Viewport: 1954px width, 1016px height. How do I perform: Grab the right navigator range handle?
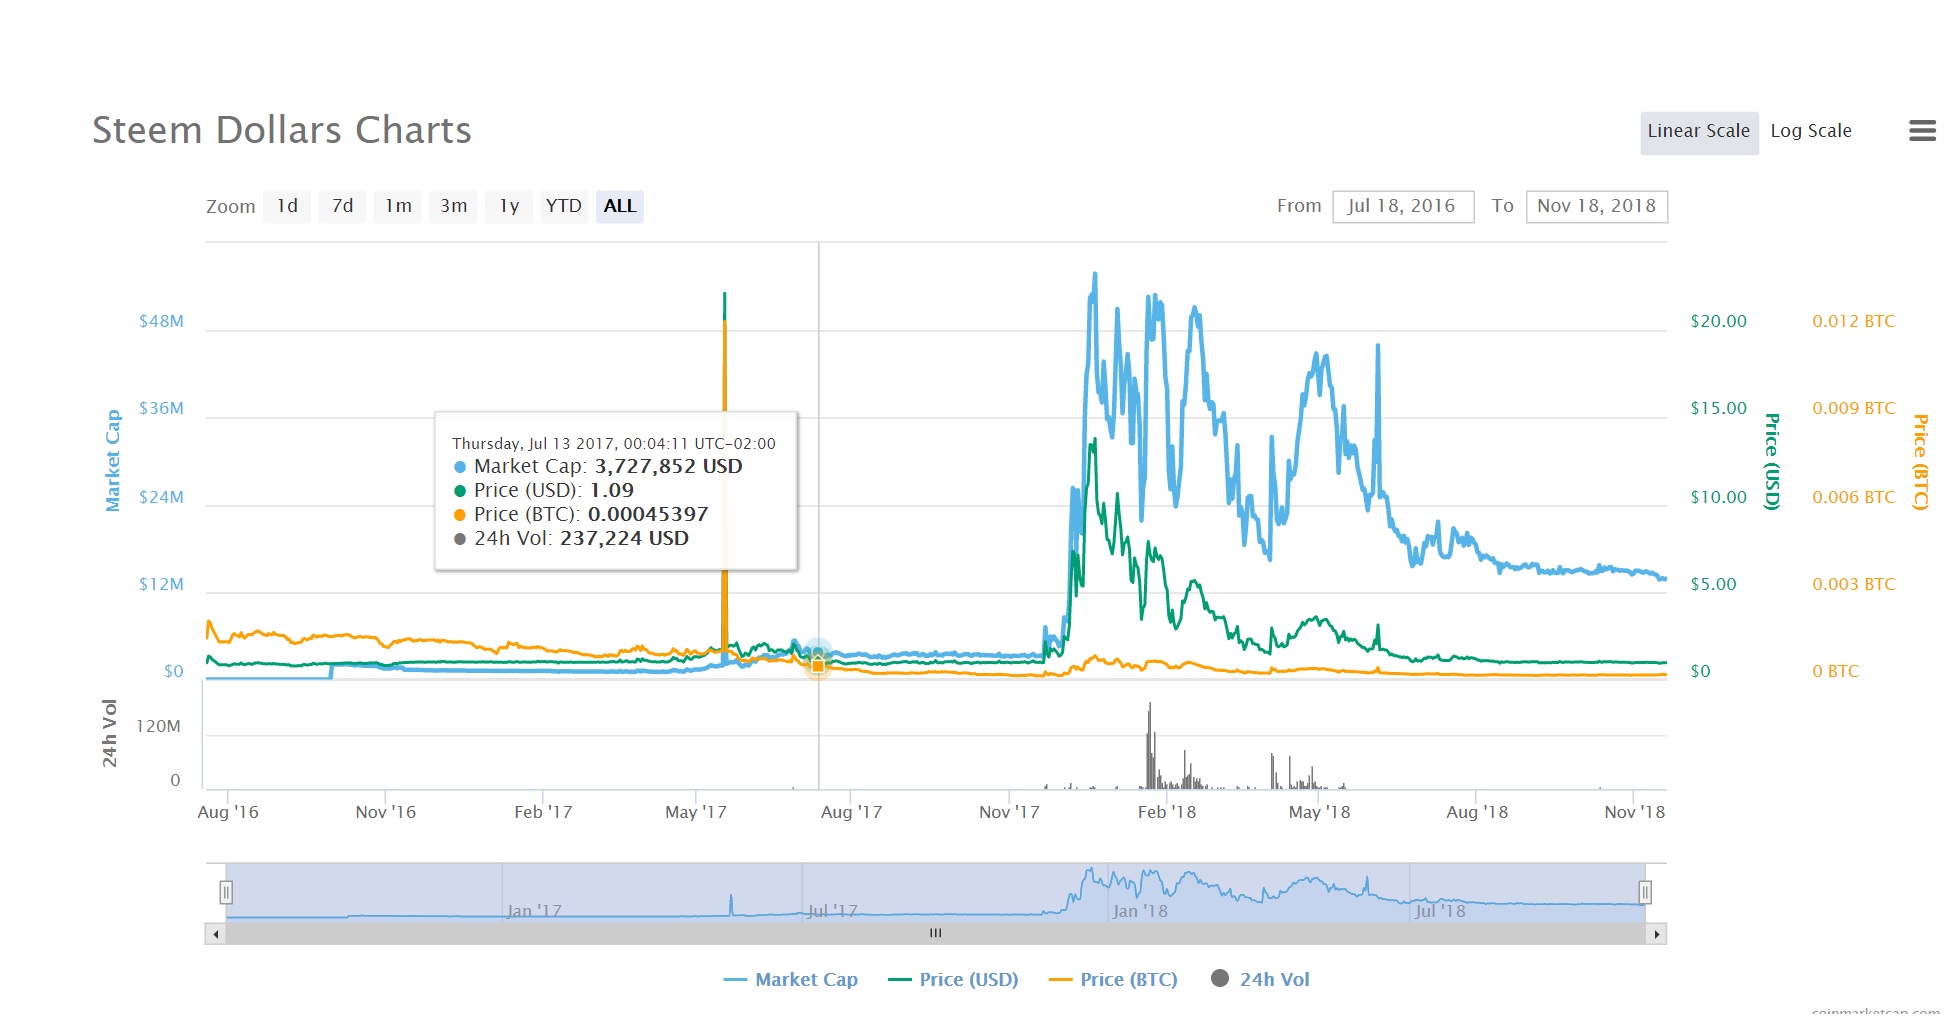tap(1645, 892)
